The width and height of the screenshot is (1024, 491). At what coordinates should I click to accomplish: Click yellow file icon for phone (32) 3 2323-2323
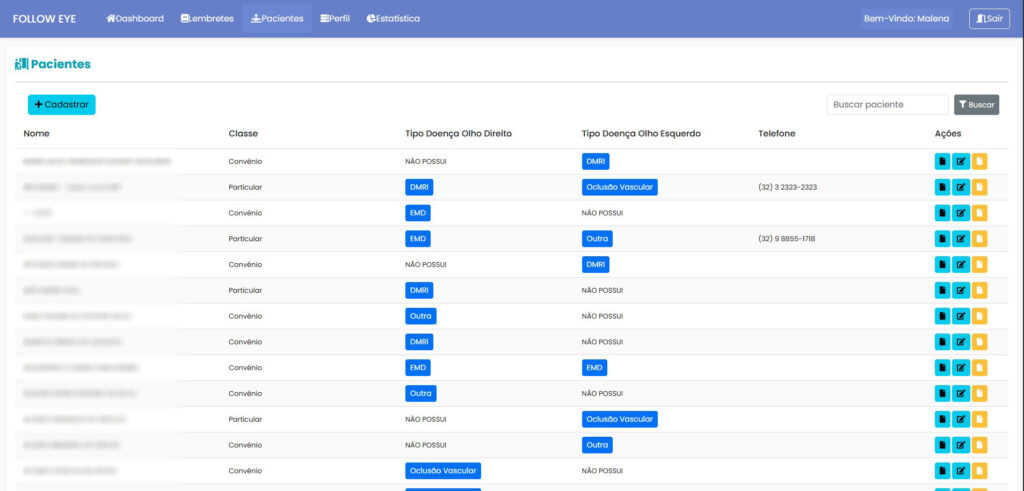click(x=980, y=187)
